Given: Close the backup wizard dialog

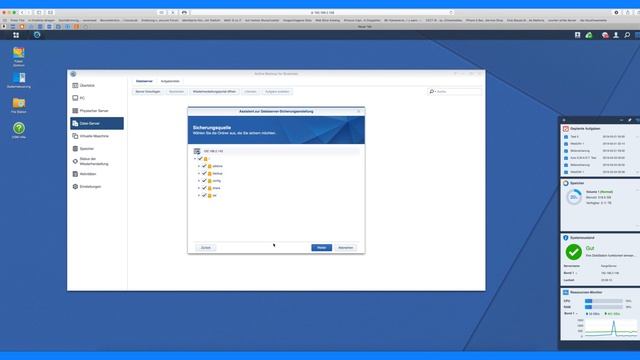Looking at the screenshot, I should click(x=359, y=111).
